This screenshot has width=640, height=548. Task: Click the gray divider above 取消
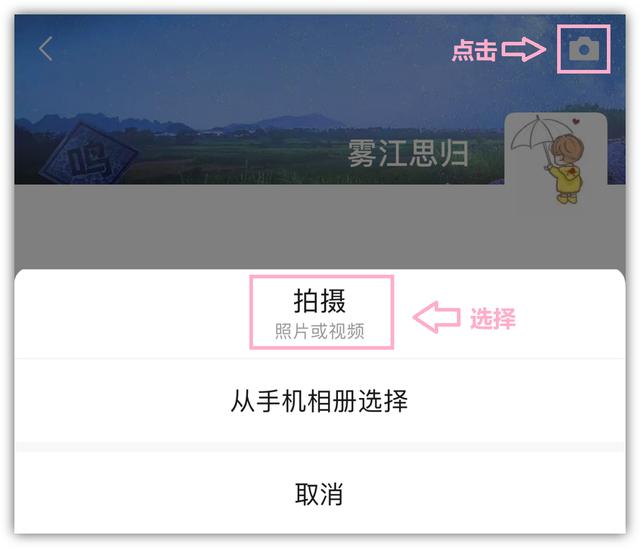tap(320, 447)
